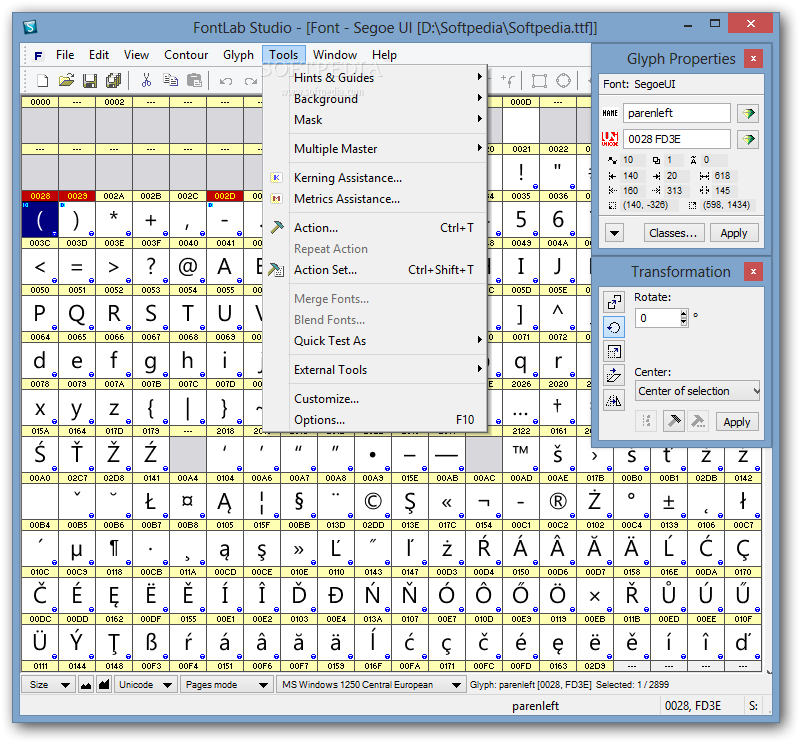This screenshot has width=800, height=743.
Task: Open MS Windows 1250 Central European dropdown
Action: (x=371, y=685)
